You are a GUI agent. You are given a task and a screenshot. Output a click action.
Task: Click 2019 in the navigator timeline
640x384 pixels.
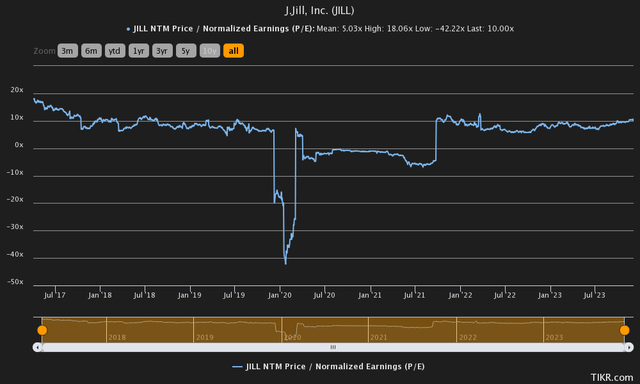pos(205,337)
